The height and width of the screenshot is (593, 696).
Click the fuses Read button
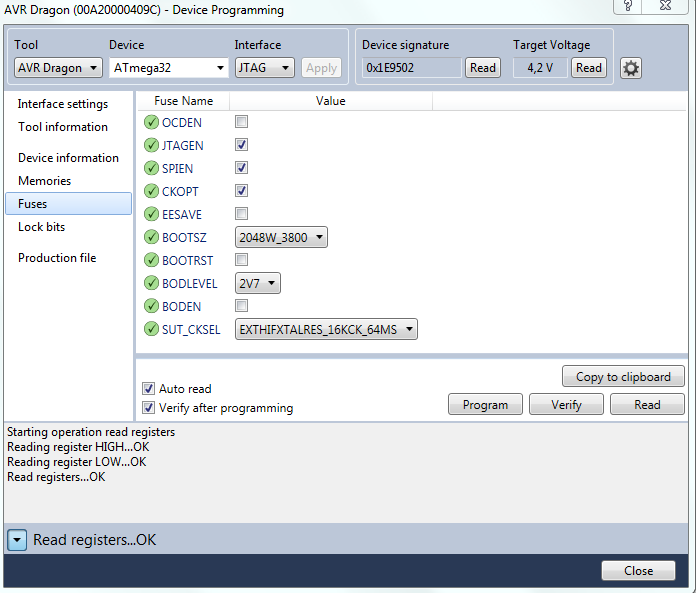[x=647, y=404]
